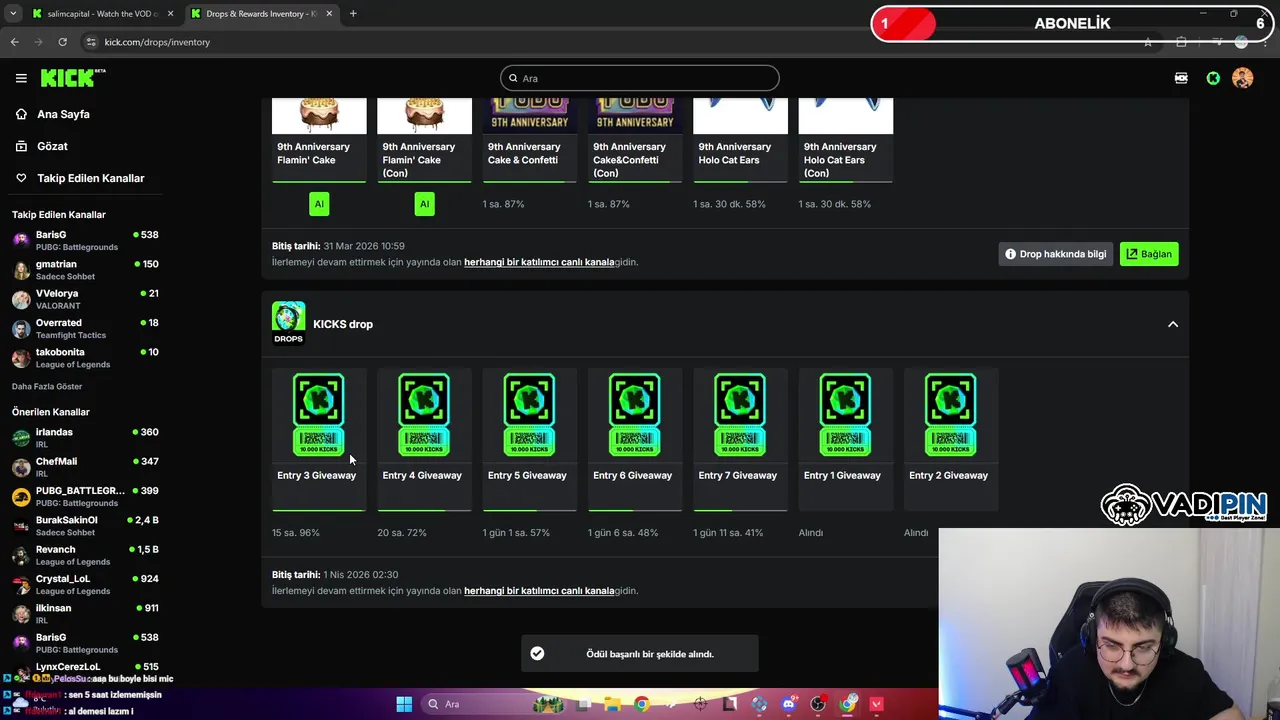This screenshot has height=720, width=1280.
Task: Open the tab search dropdown arrow
Action: tap(13, 13)
